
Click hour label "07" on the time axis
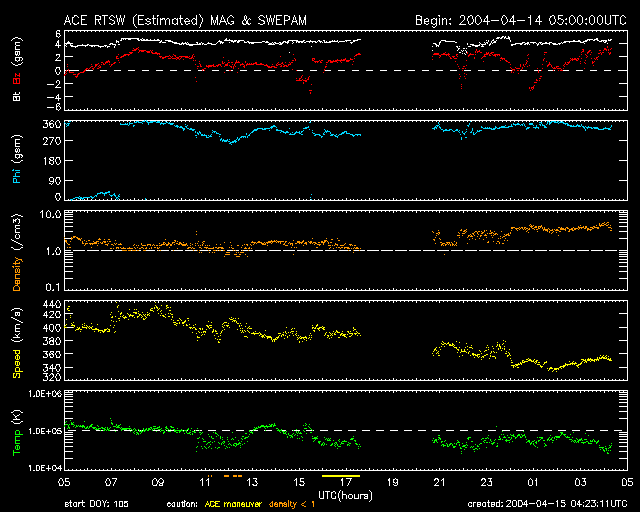pyautogui.click(x=111, y=482)
